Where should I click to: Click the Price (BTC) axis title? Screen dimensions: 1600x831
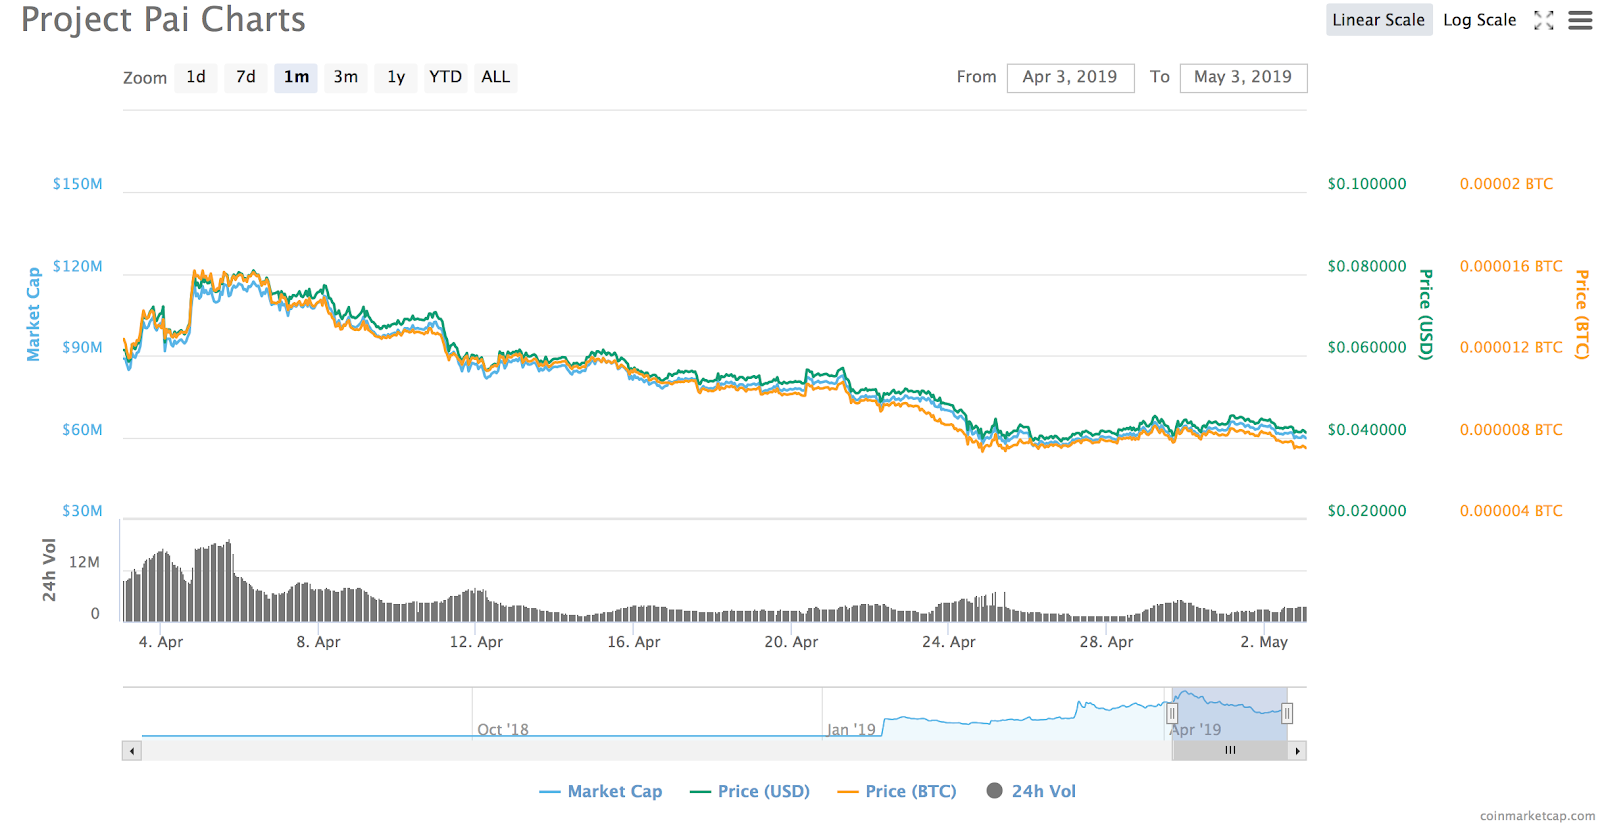(1582, 314)
